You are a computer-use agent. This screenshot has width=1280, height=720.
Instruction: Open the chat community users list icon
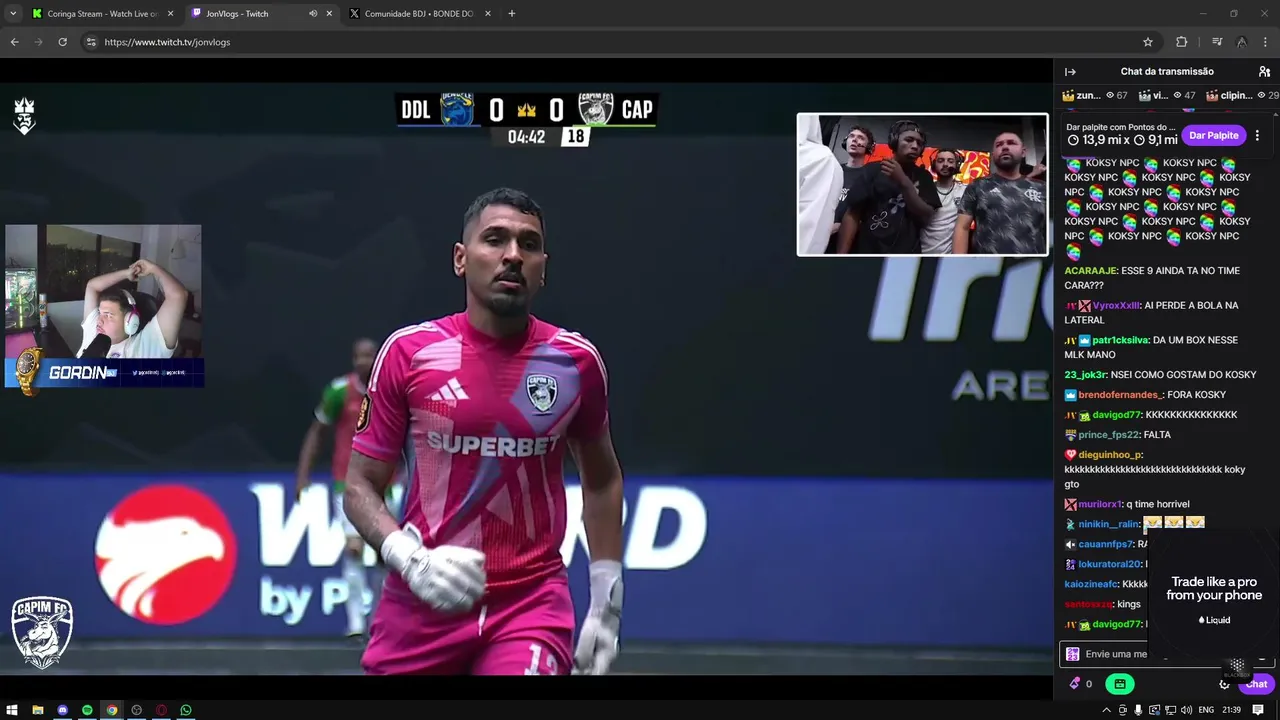(x=1264, y=72)
